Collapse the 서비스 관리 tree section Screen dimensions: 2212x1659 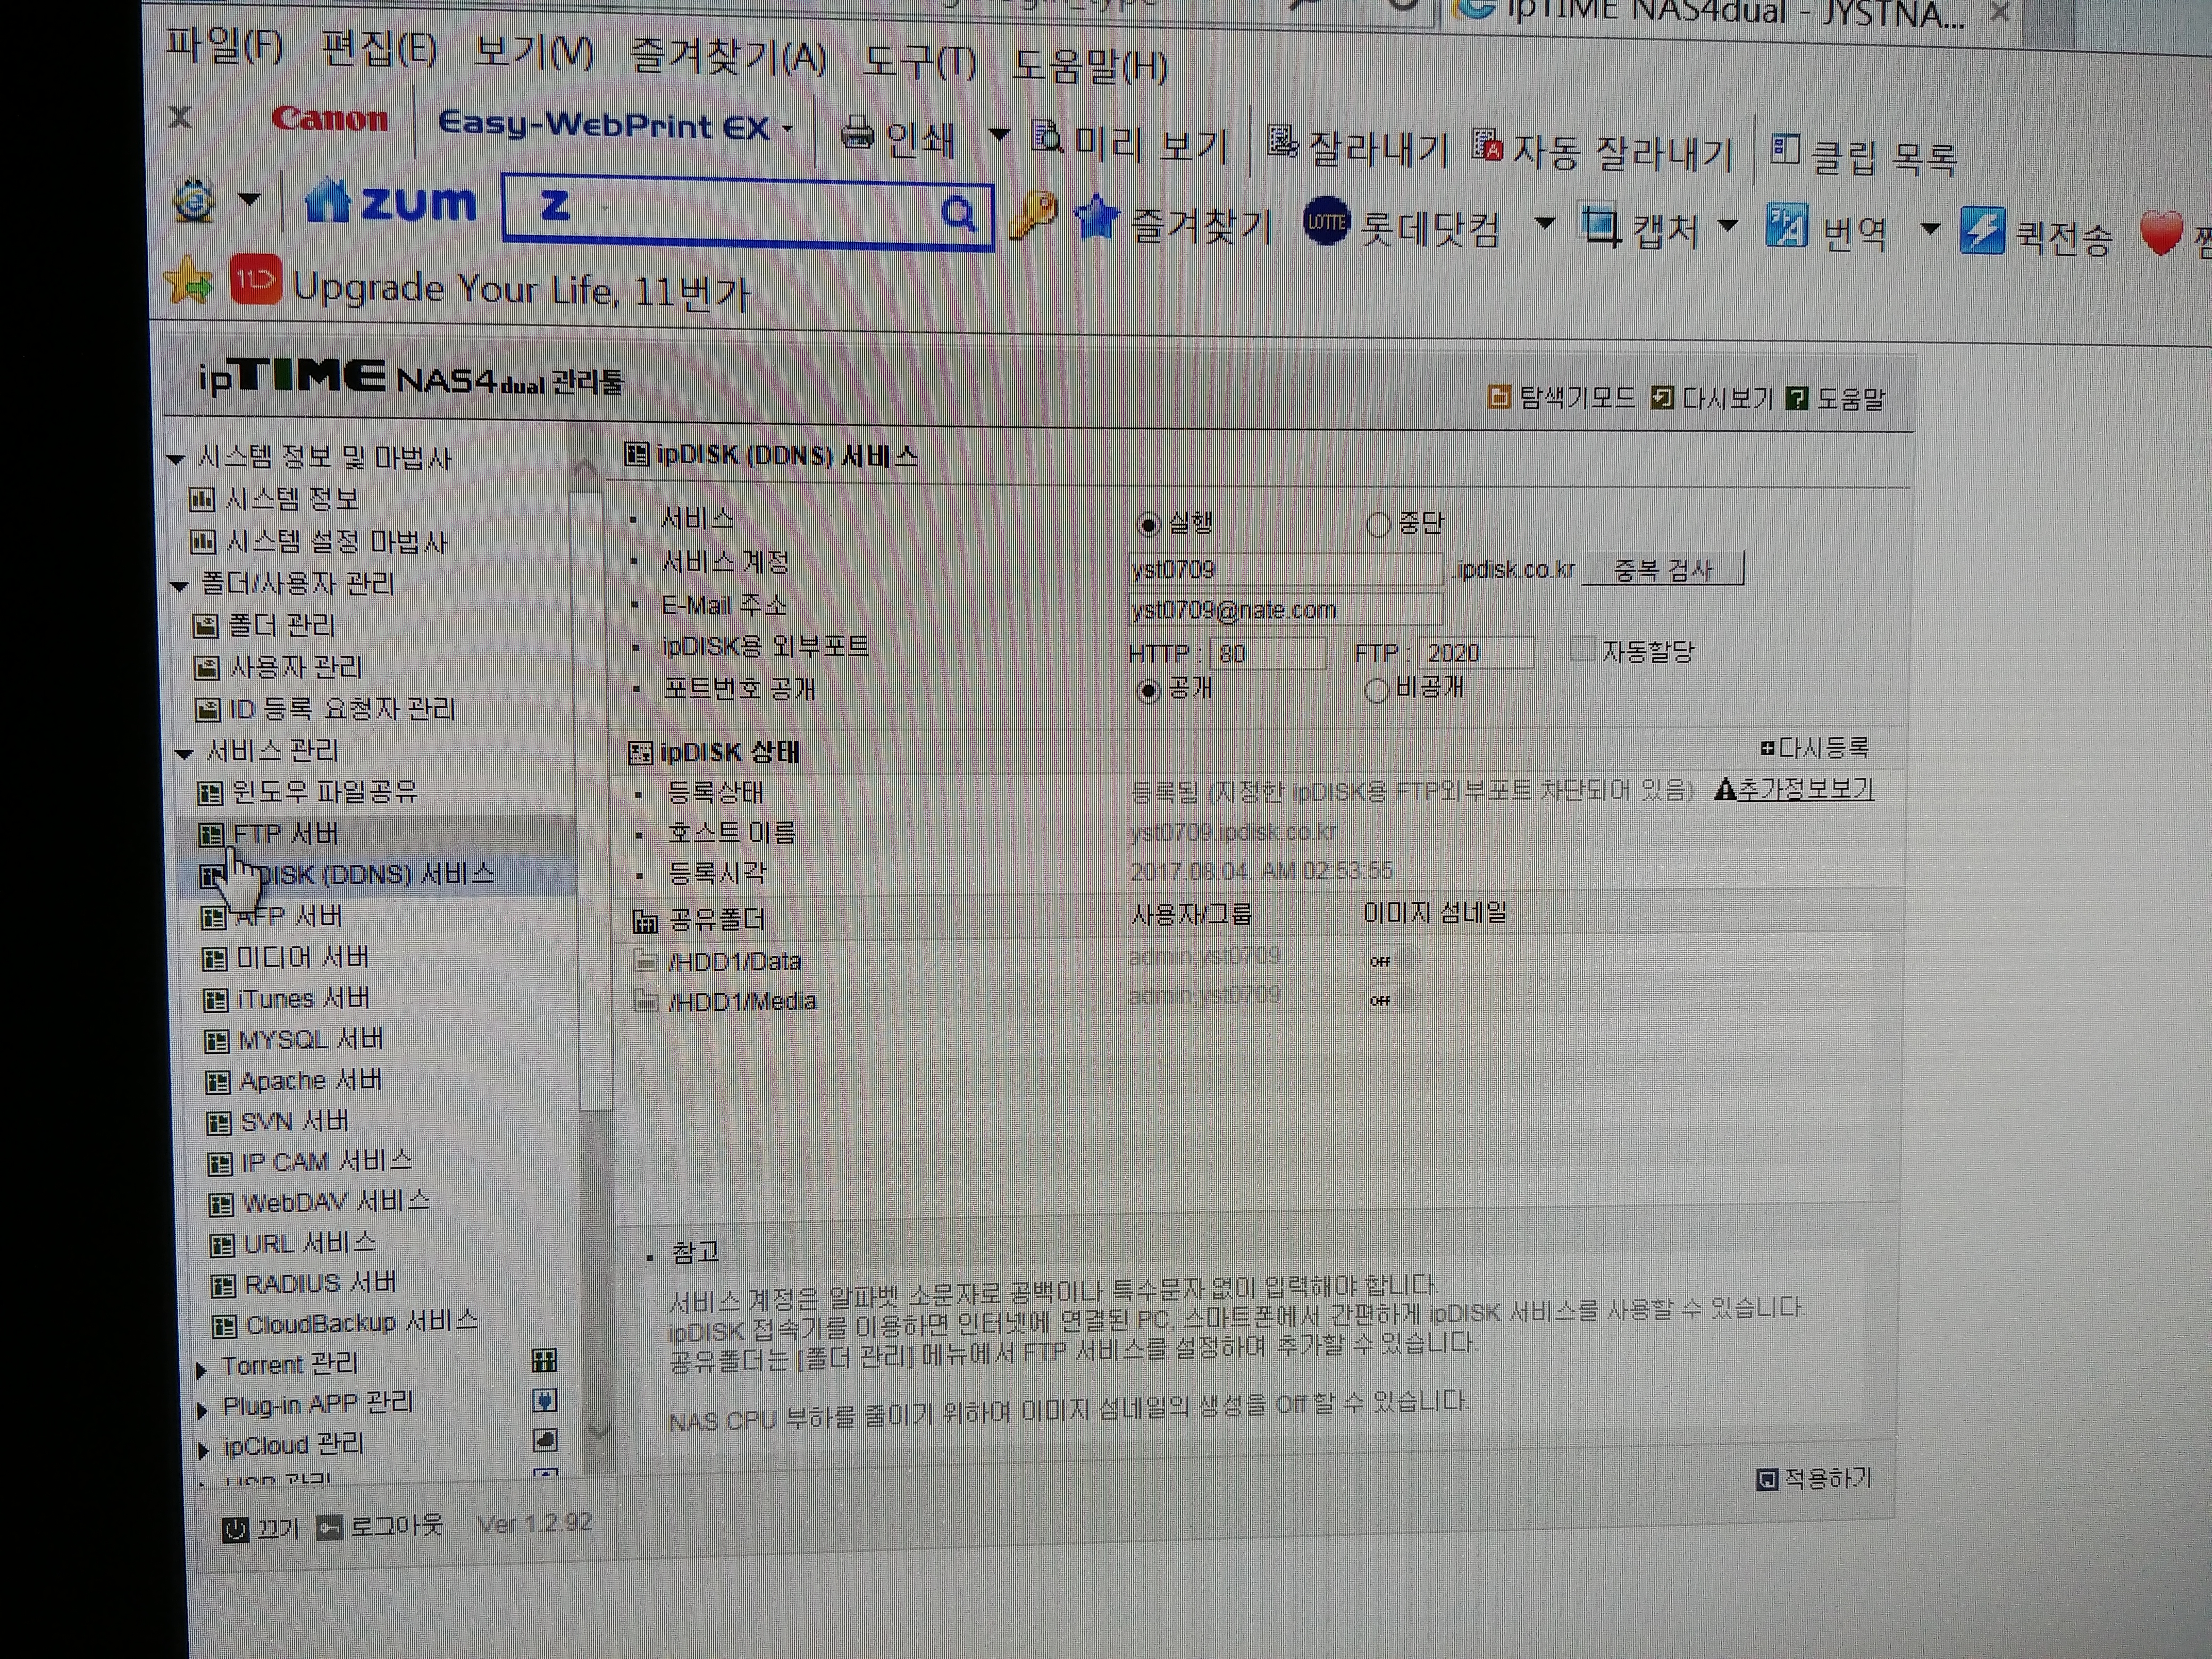tap(184, 753)
